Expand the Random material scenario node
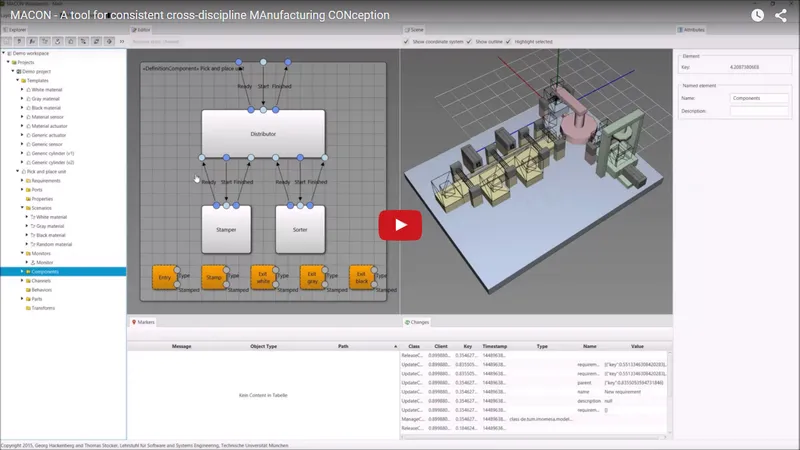The height and width of the screenshot is (450, 800). [27, 244]
